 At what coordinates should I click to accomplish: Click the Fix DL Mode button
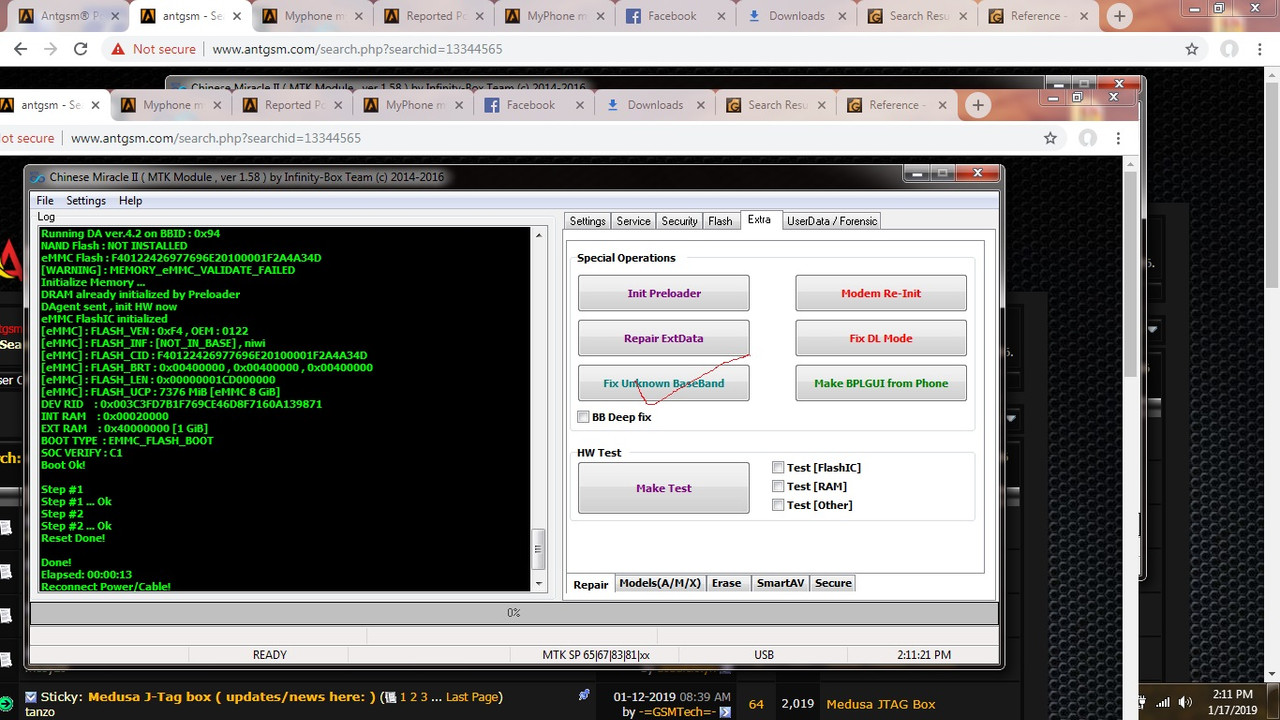881,338
